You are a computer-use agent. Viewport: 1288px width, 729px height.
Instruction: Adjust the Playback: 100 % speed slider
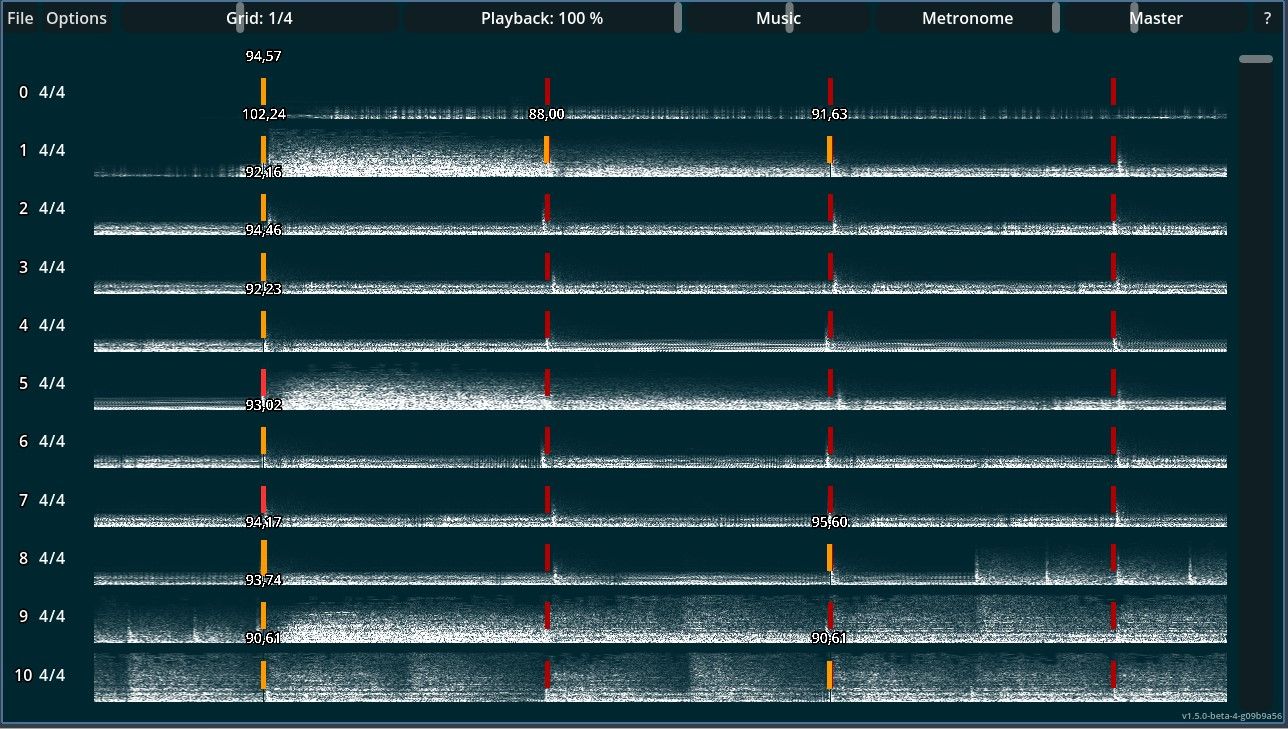tap(541, 18)
